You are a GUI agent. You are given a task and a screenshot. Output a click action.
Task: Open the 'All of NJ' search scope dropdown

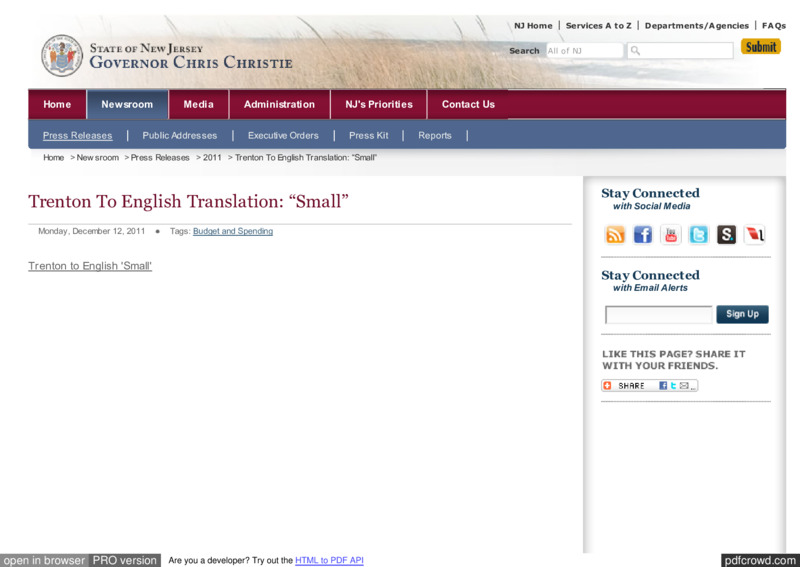[585, 51]
